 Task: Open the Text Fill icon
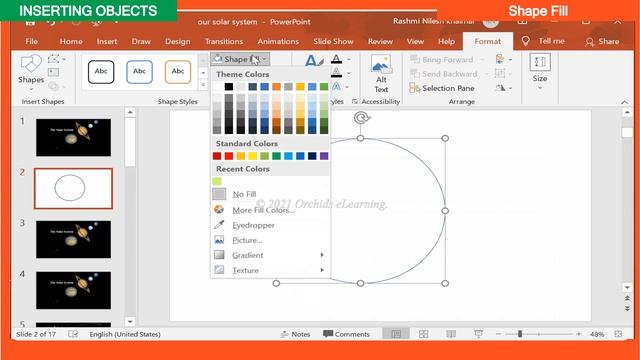click(x=337, y=59)
